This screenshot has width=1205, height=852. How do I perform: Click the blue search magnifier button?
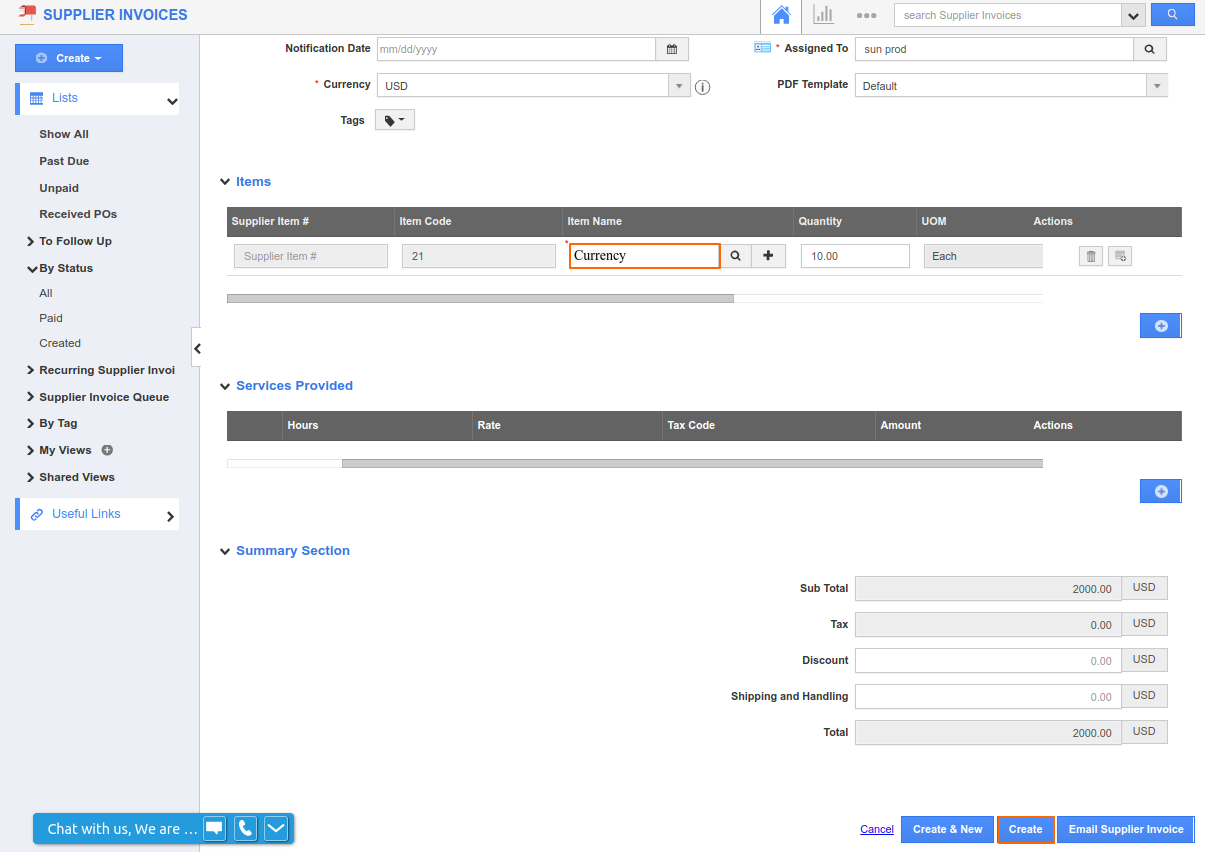[1172, 14]
